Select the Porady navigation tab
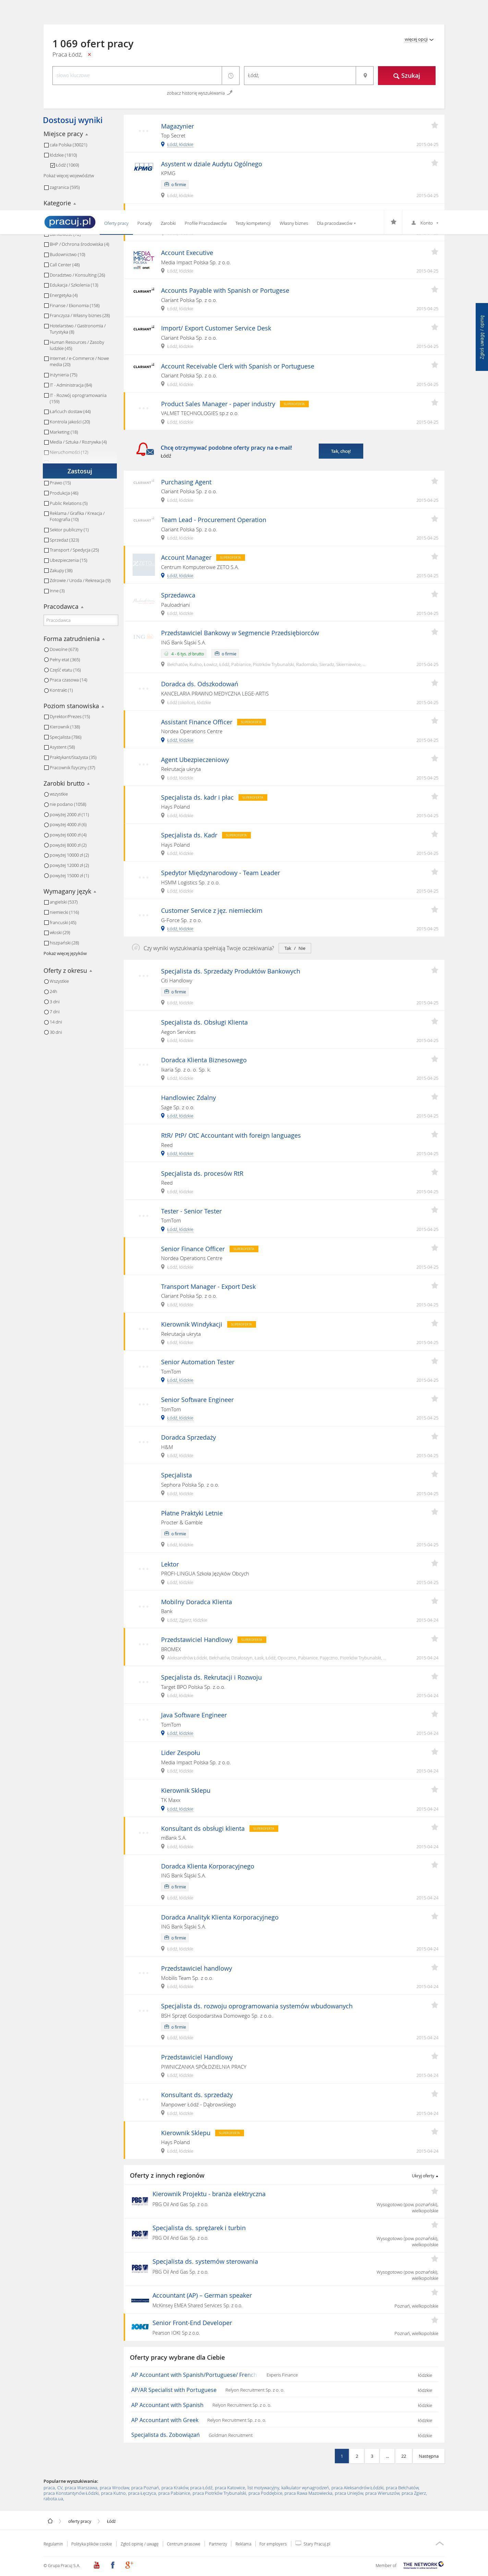This screenshot has width=488, height=2576. point(144,223)
